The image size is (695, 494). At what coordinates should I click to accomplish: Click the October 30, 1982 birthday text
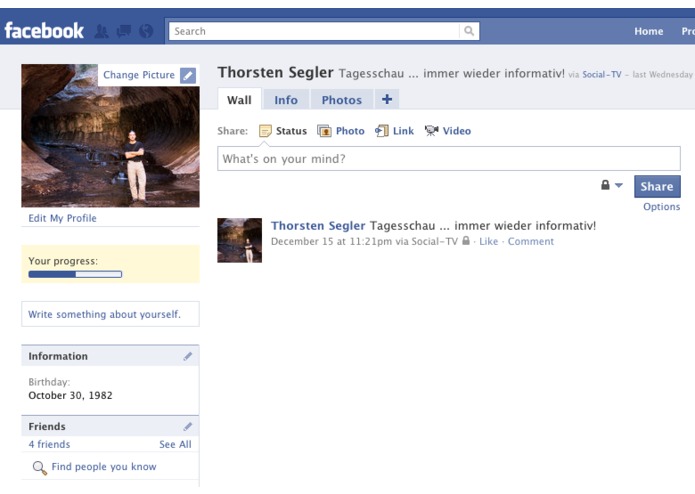[x=70, y=395]
